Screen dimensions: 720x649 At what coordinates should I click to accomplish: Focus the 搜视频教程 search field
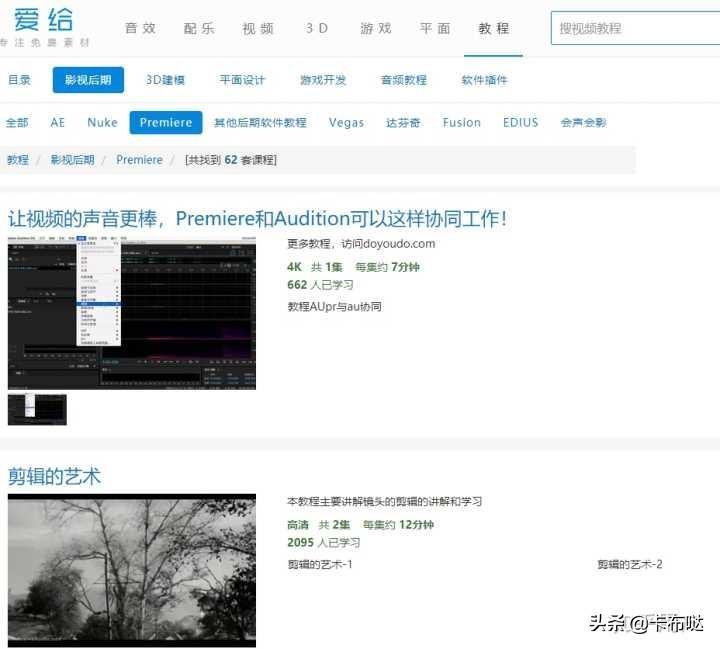click(636, 28)
